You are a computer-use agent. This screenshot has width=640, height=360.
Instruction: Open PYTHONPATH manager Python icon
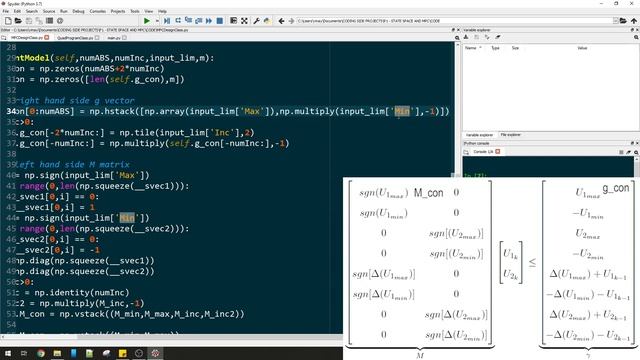pos(267,21)
